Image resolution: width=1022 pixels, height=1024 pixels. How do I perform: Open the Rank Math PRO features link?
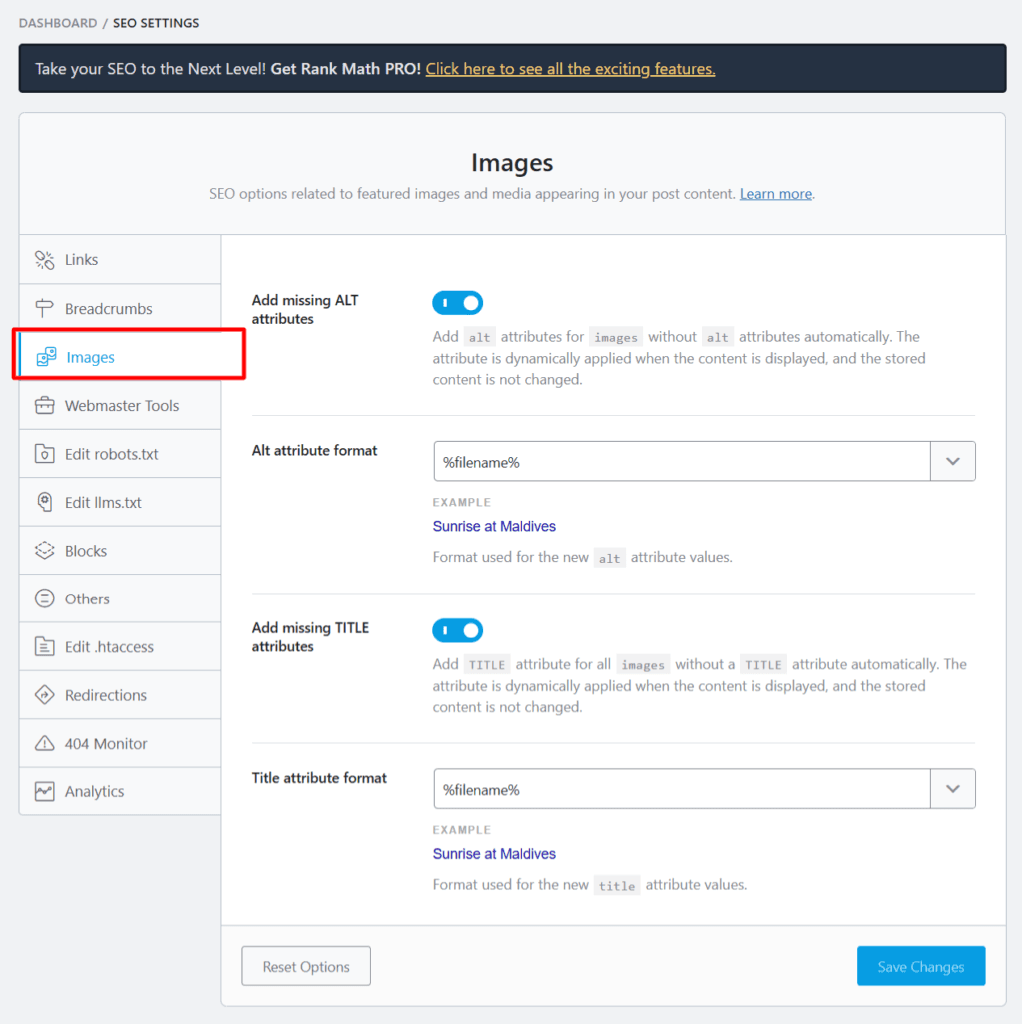pyautogui.click(x=570, y=69)
